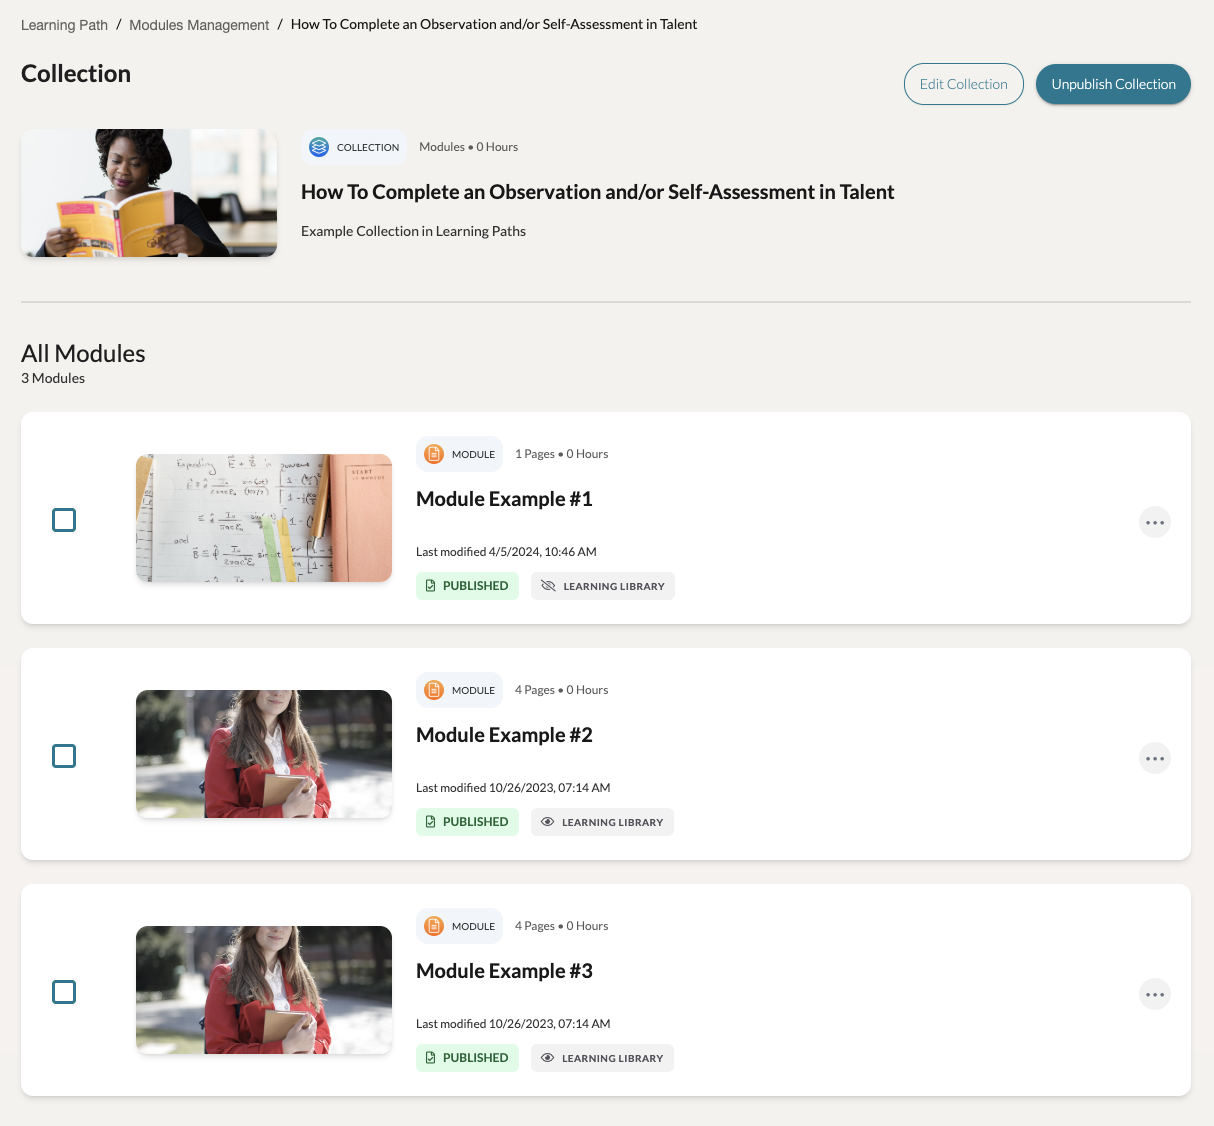Click the Published badge on Module Example #3
The width and height of the screenshot is (1214, 1126).
click(x=467, y=1058)
